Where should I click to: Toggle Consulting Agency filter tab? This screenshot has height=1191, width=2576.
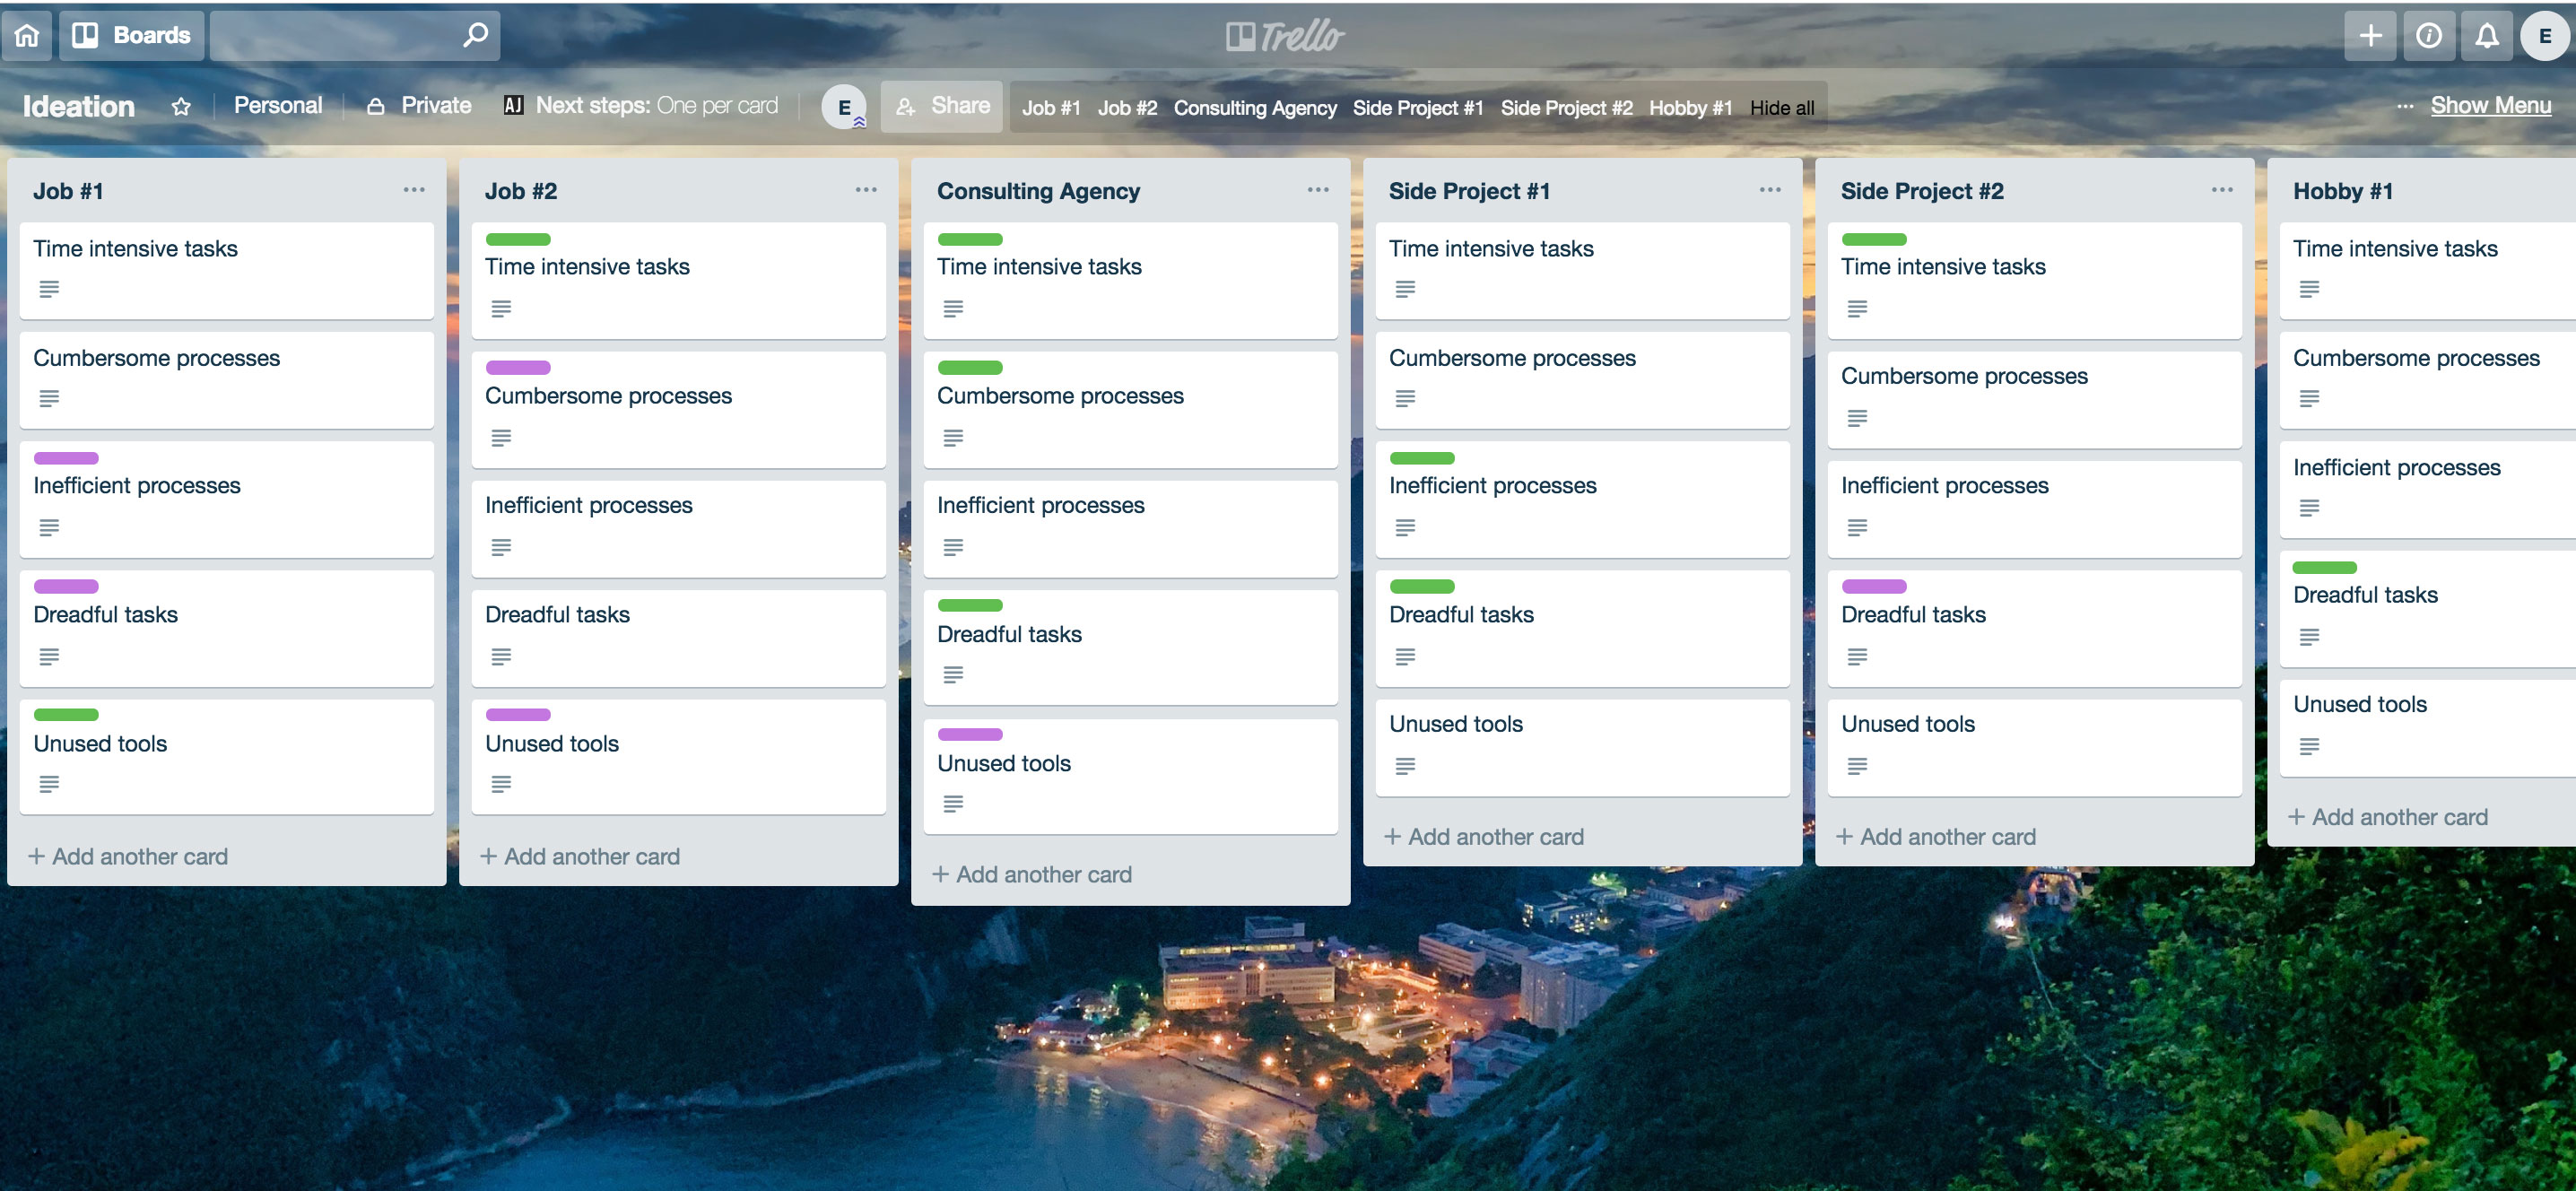1255,107
